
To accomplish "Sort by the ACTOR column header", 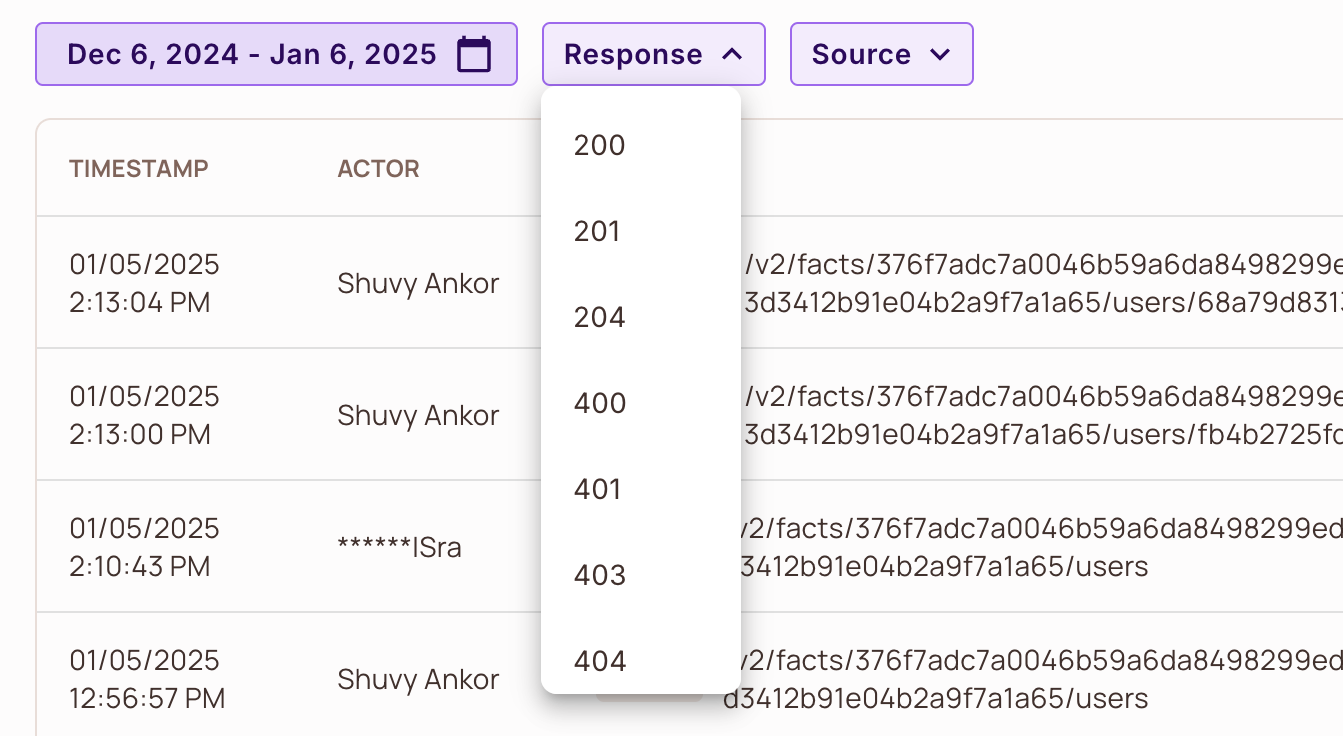I will click(378, 169).
